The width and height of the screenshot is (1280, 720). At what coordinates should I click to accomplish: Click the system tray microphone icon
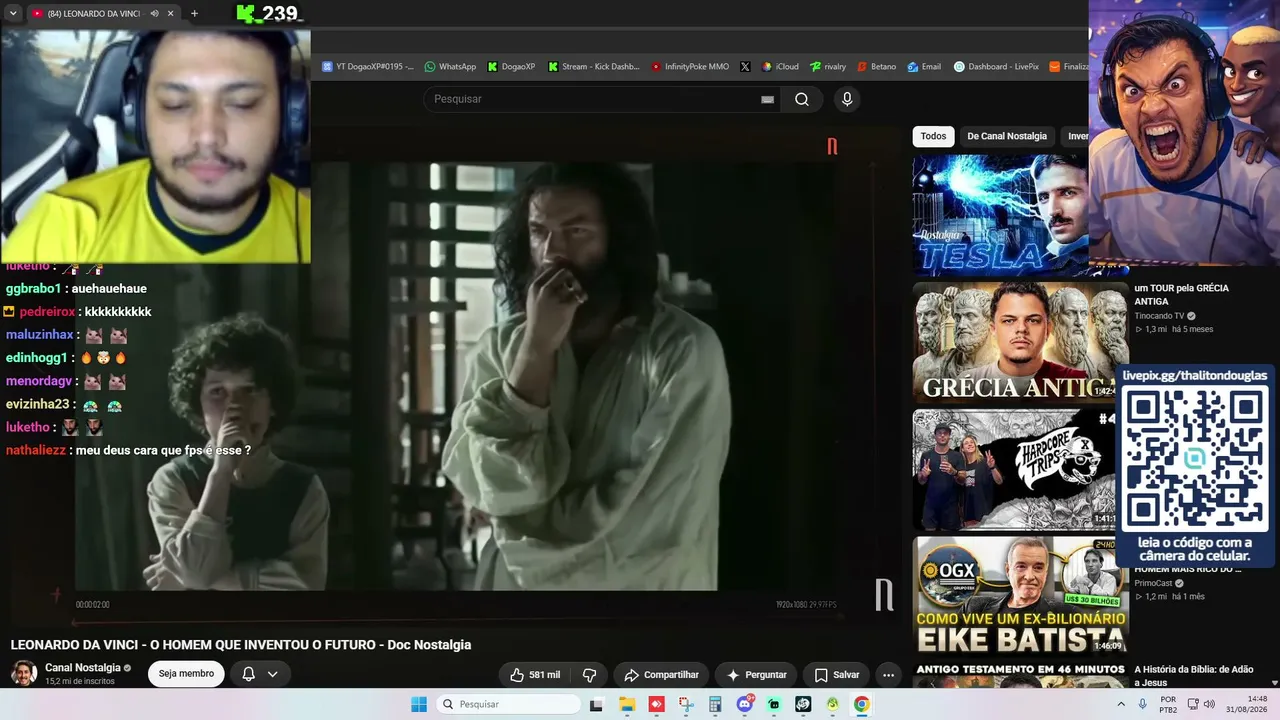(x=1142, y=704)
